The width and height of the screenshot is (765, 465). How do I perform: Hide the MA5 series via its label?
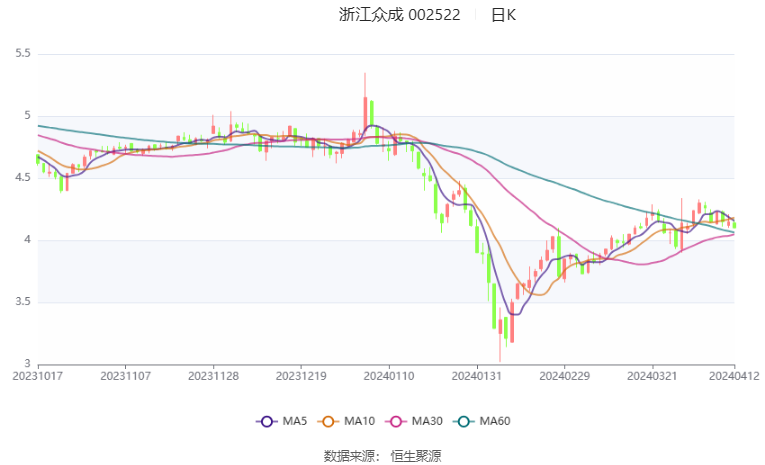(295, 421)
